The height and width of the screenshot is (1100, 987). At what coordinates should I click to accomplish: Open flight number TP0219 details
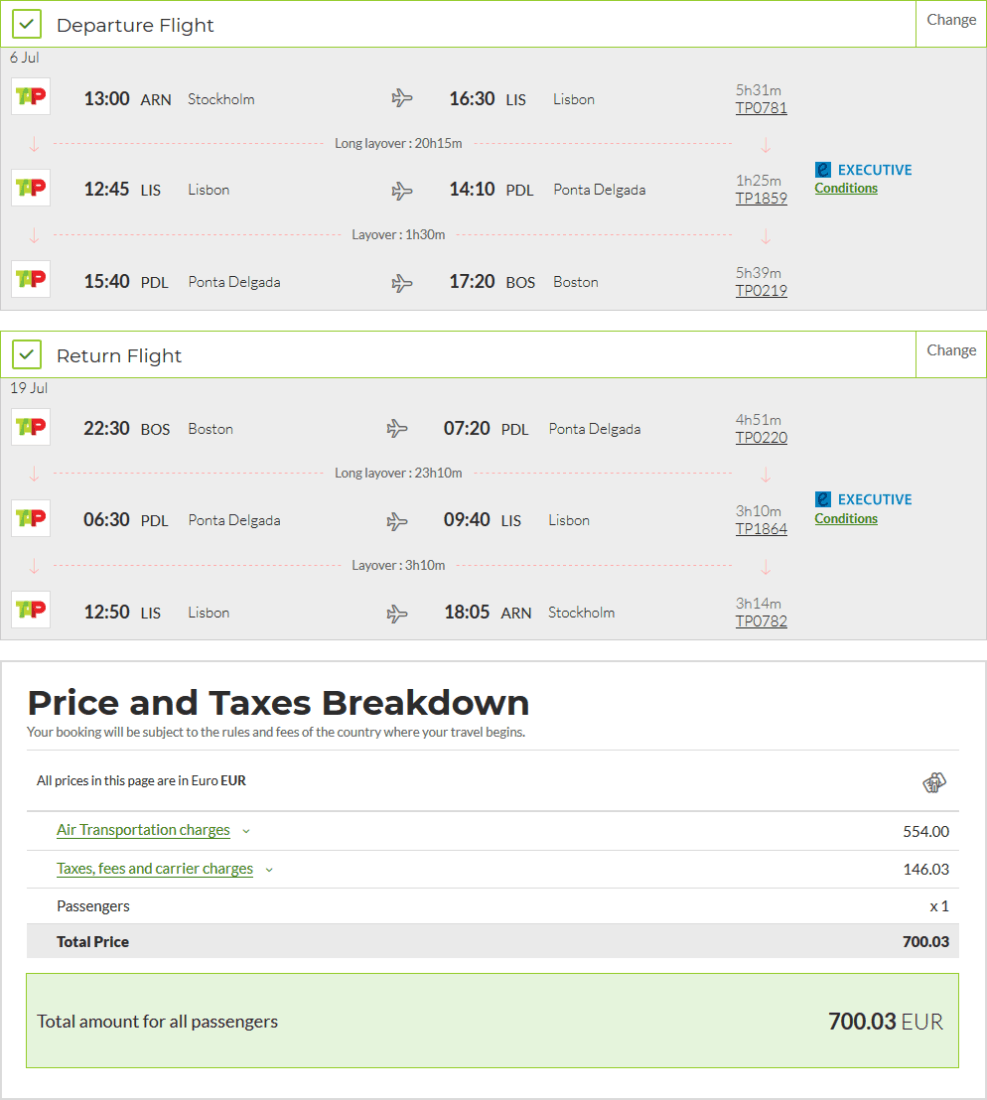click(x=761, y=291)
